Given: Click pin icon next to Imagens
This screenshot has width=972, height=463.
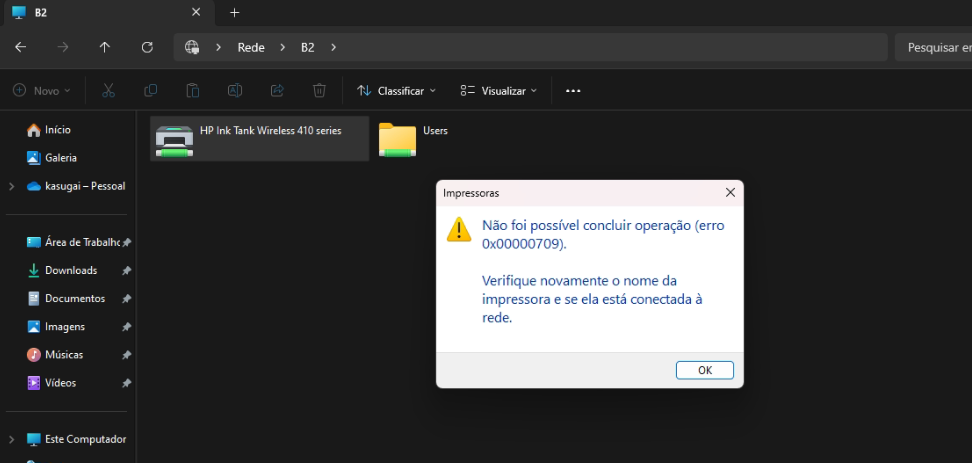Looking at the screenshot, I should pos(126,327).
